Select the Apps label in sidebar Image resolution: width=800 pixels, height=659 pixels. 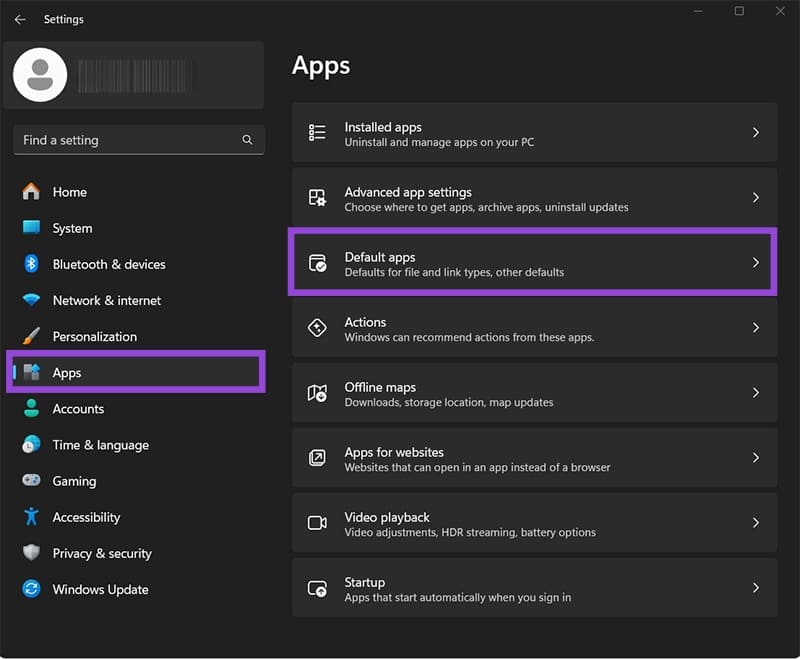coord(67,373)
